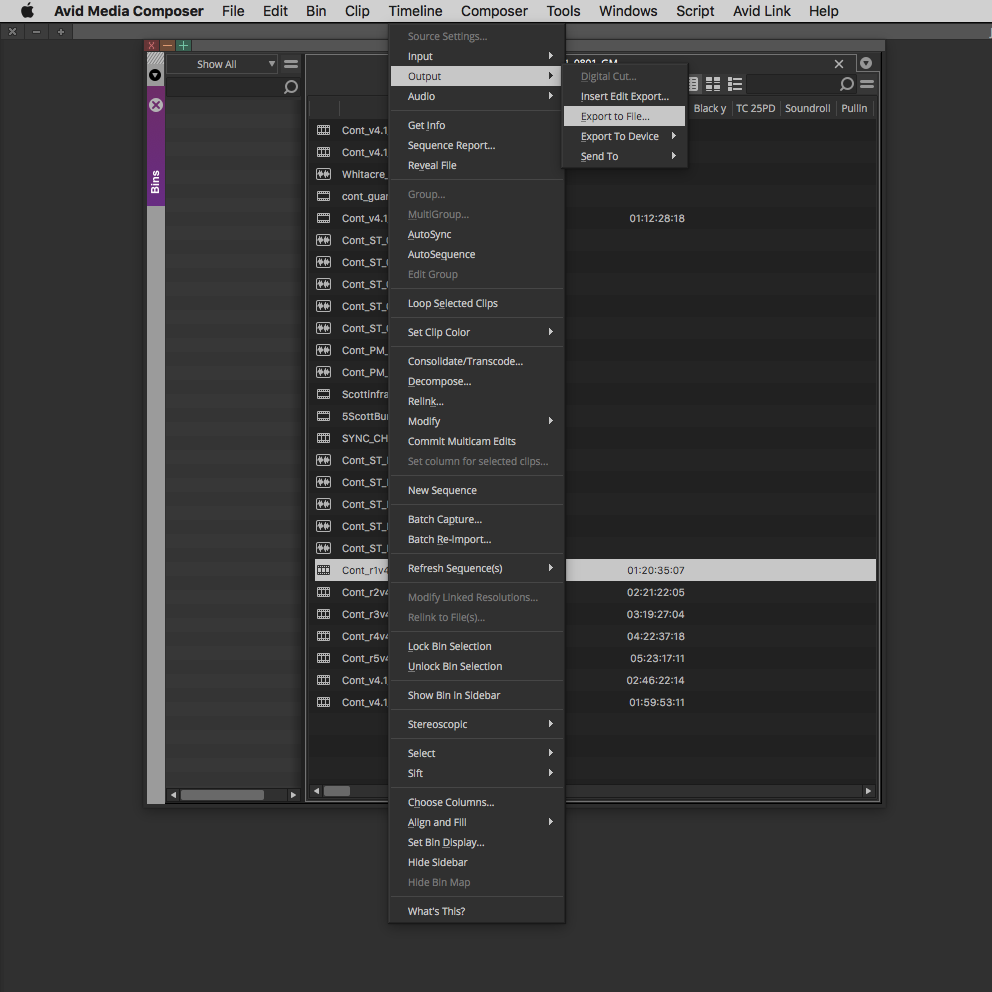This screenshot has height=992, width=992.
Task: Close the open bin tab
Action: coord(839,64)
